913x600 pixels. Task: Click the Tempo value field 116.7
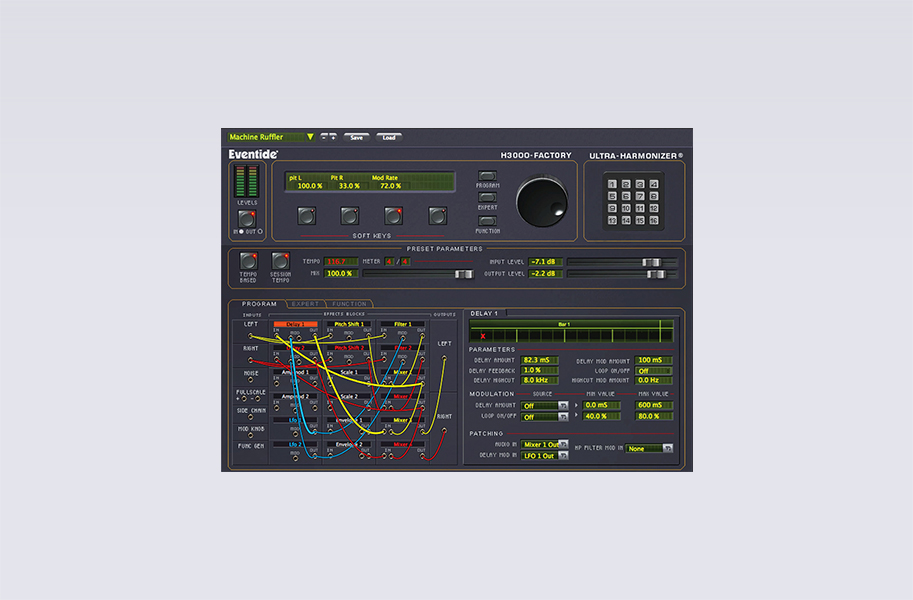click(x=341, y=262)
